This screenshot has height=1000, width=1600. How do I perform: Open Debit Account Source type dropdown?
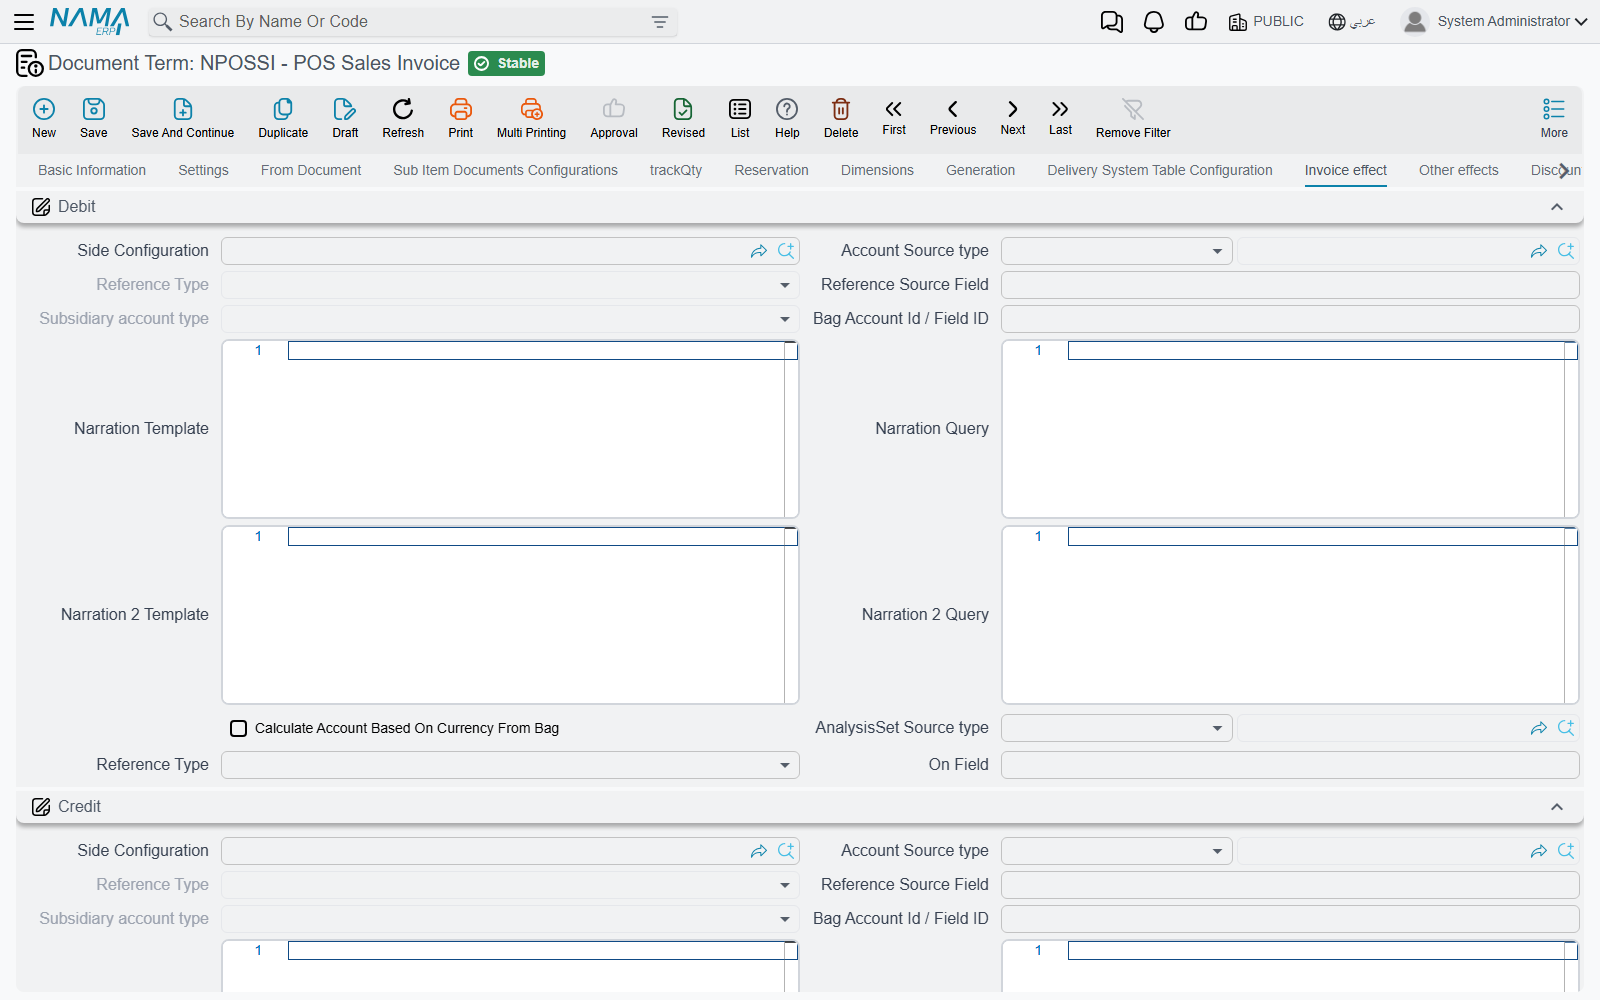point(1116,251)
